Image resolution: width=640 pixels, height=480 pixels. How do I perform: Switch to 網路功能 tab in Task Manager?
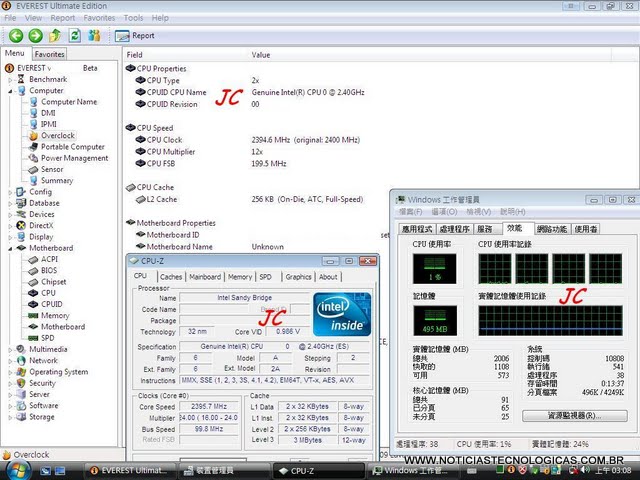[x=552, y=229]
